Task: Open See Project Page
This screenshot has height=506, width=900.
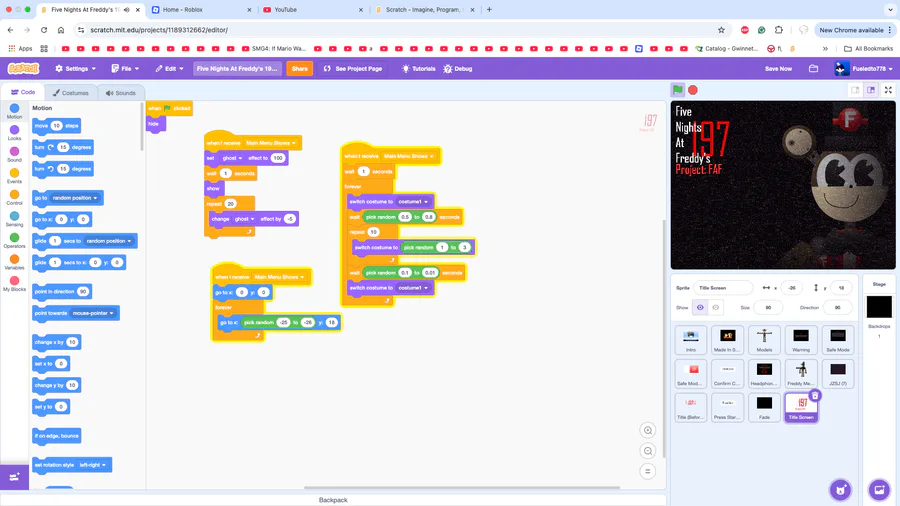Action: pyautogui.click(x=353, y=68)
